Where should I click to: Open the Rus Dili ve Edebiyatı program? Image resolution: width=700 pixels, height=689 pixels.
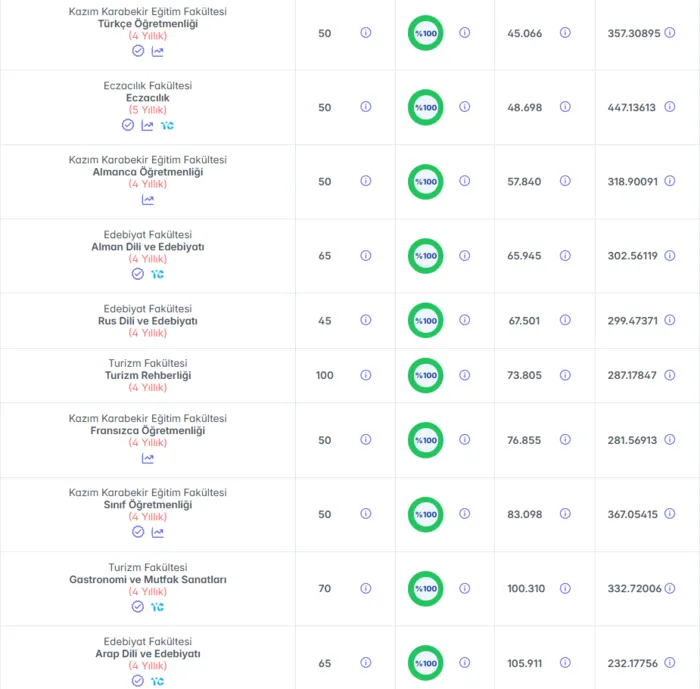148,321
